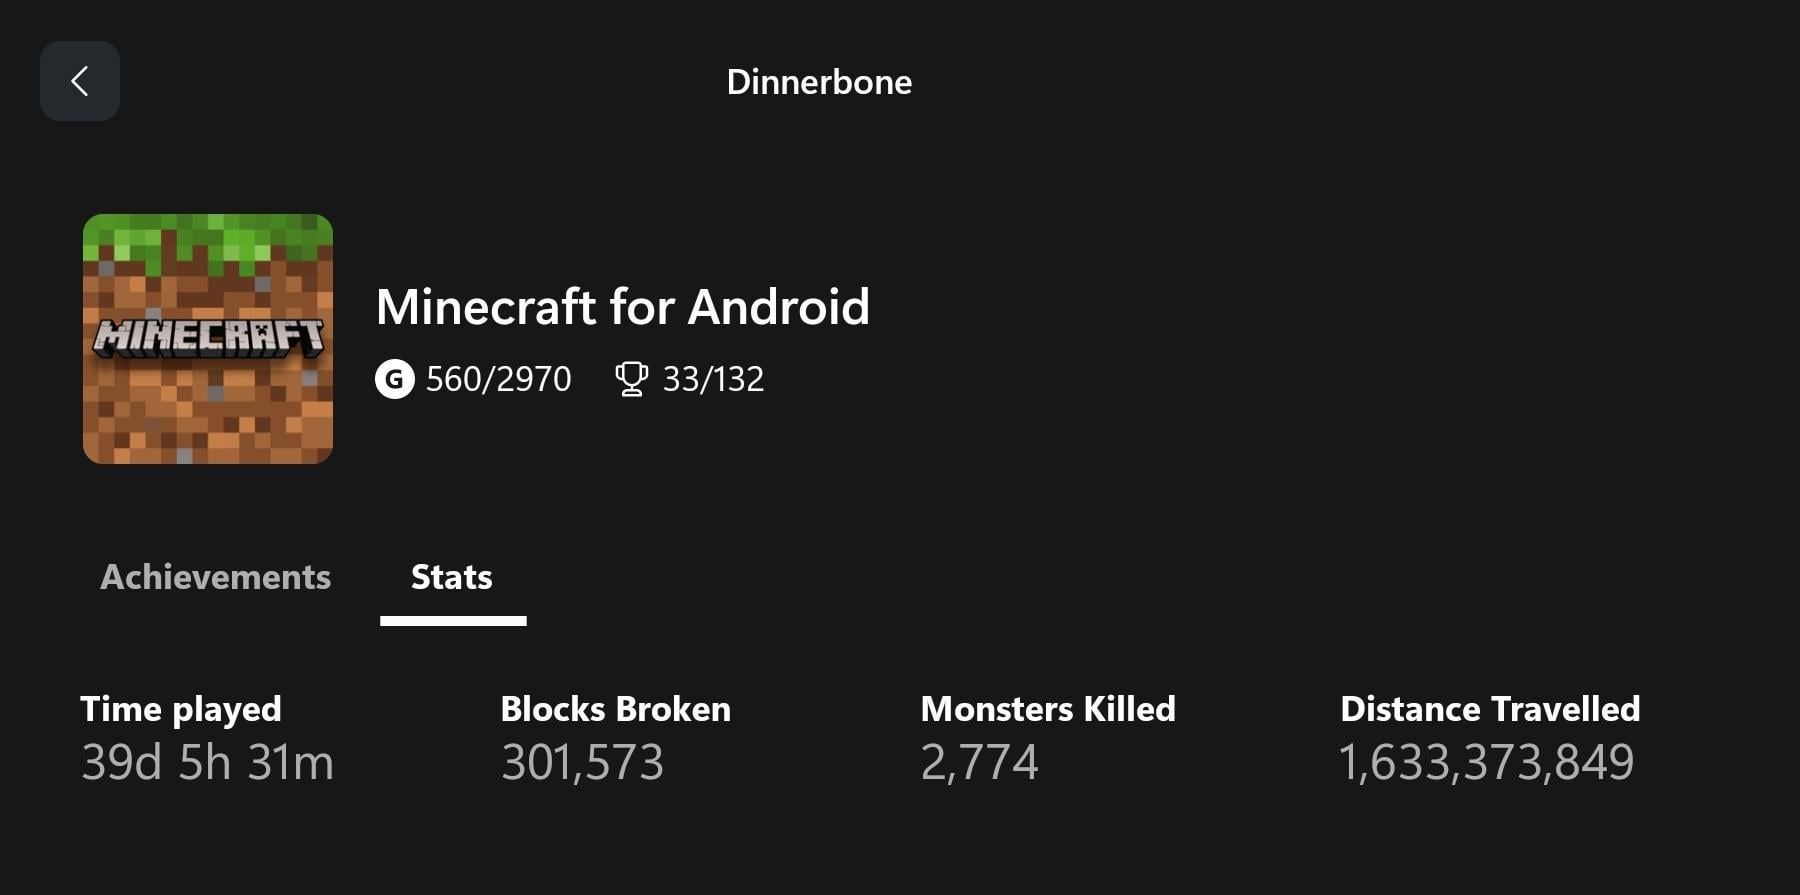Click the trophy achievements icon

click(631, 379)
